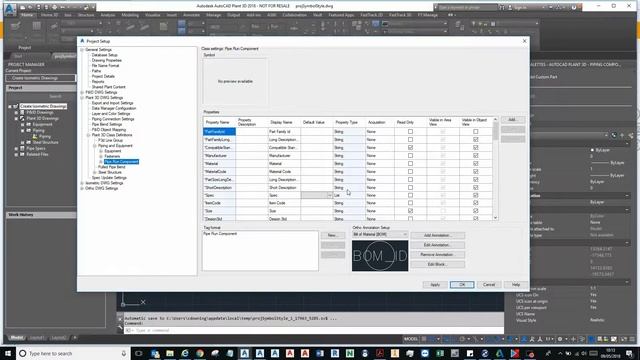Launch Internet Explorer from the taskbar
This screenshot has height=360, width=640.
coord(185,353)
